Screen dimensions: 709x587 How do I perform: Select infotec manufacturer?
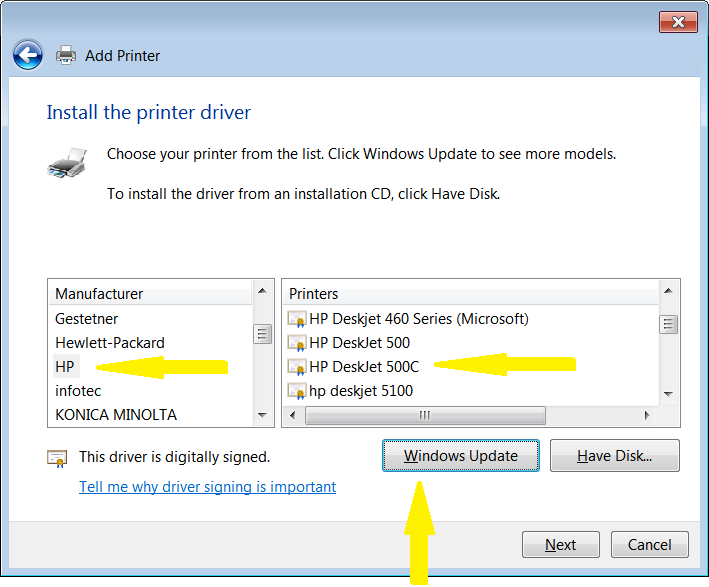pyautogui.click(x=78, y=391)
